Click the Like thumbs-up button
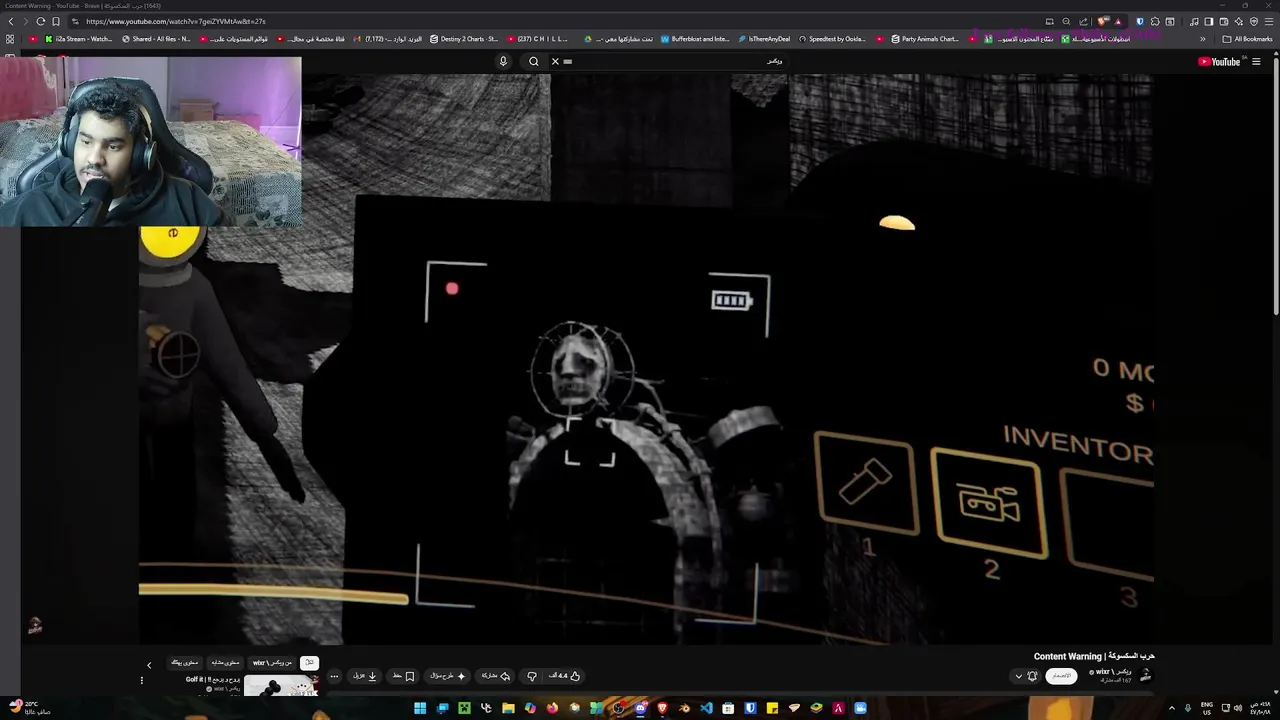The image size is (1280, 720). point(565,676)
